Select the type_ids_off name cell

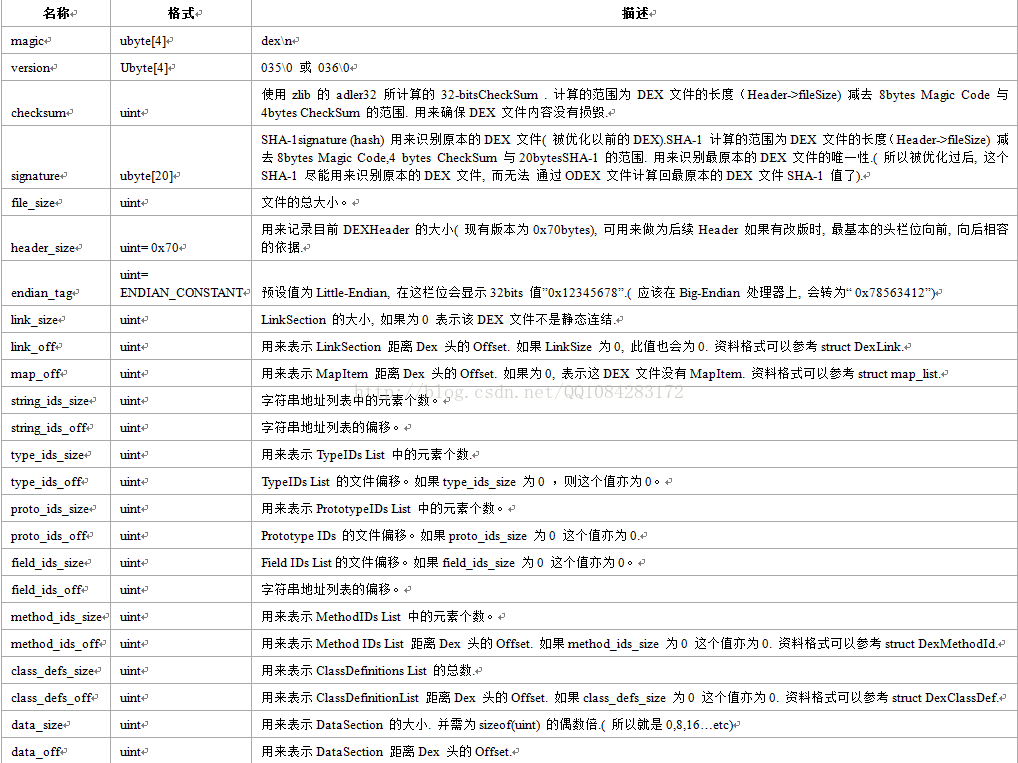pyautogui.click(x=56, y=482)
